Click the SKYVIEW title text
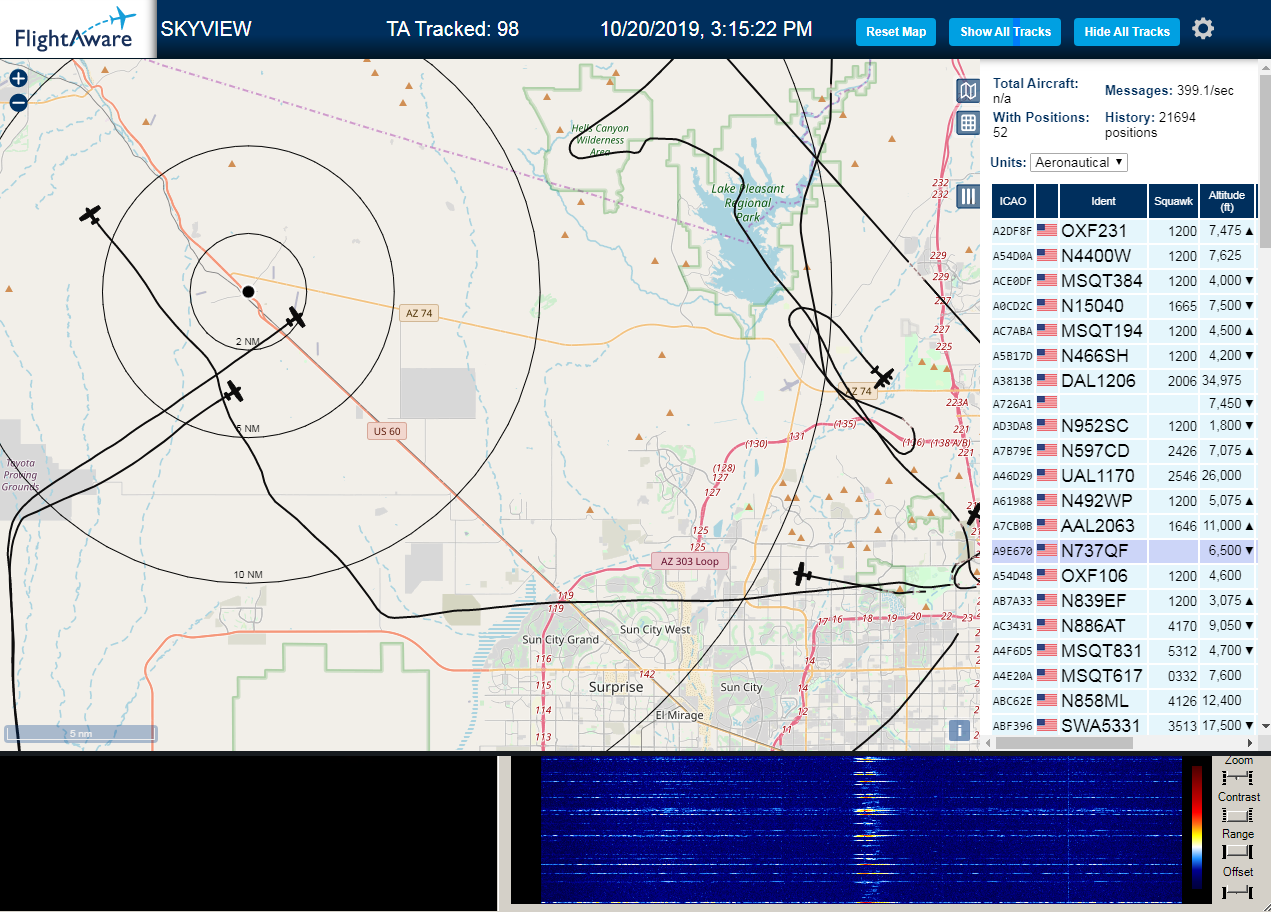The height and width of the screenshot is (913, 1271). 206,29
